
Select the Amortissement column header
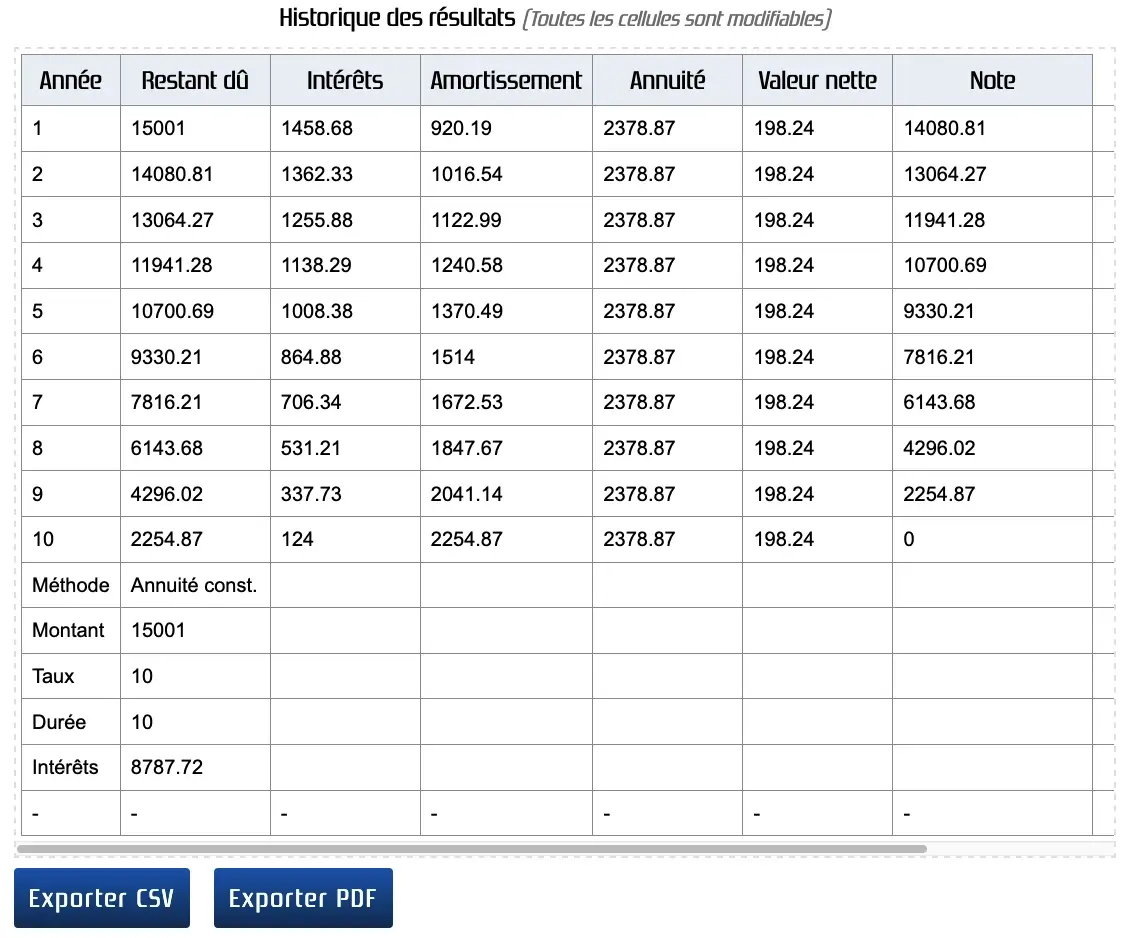tap(507, 80)
